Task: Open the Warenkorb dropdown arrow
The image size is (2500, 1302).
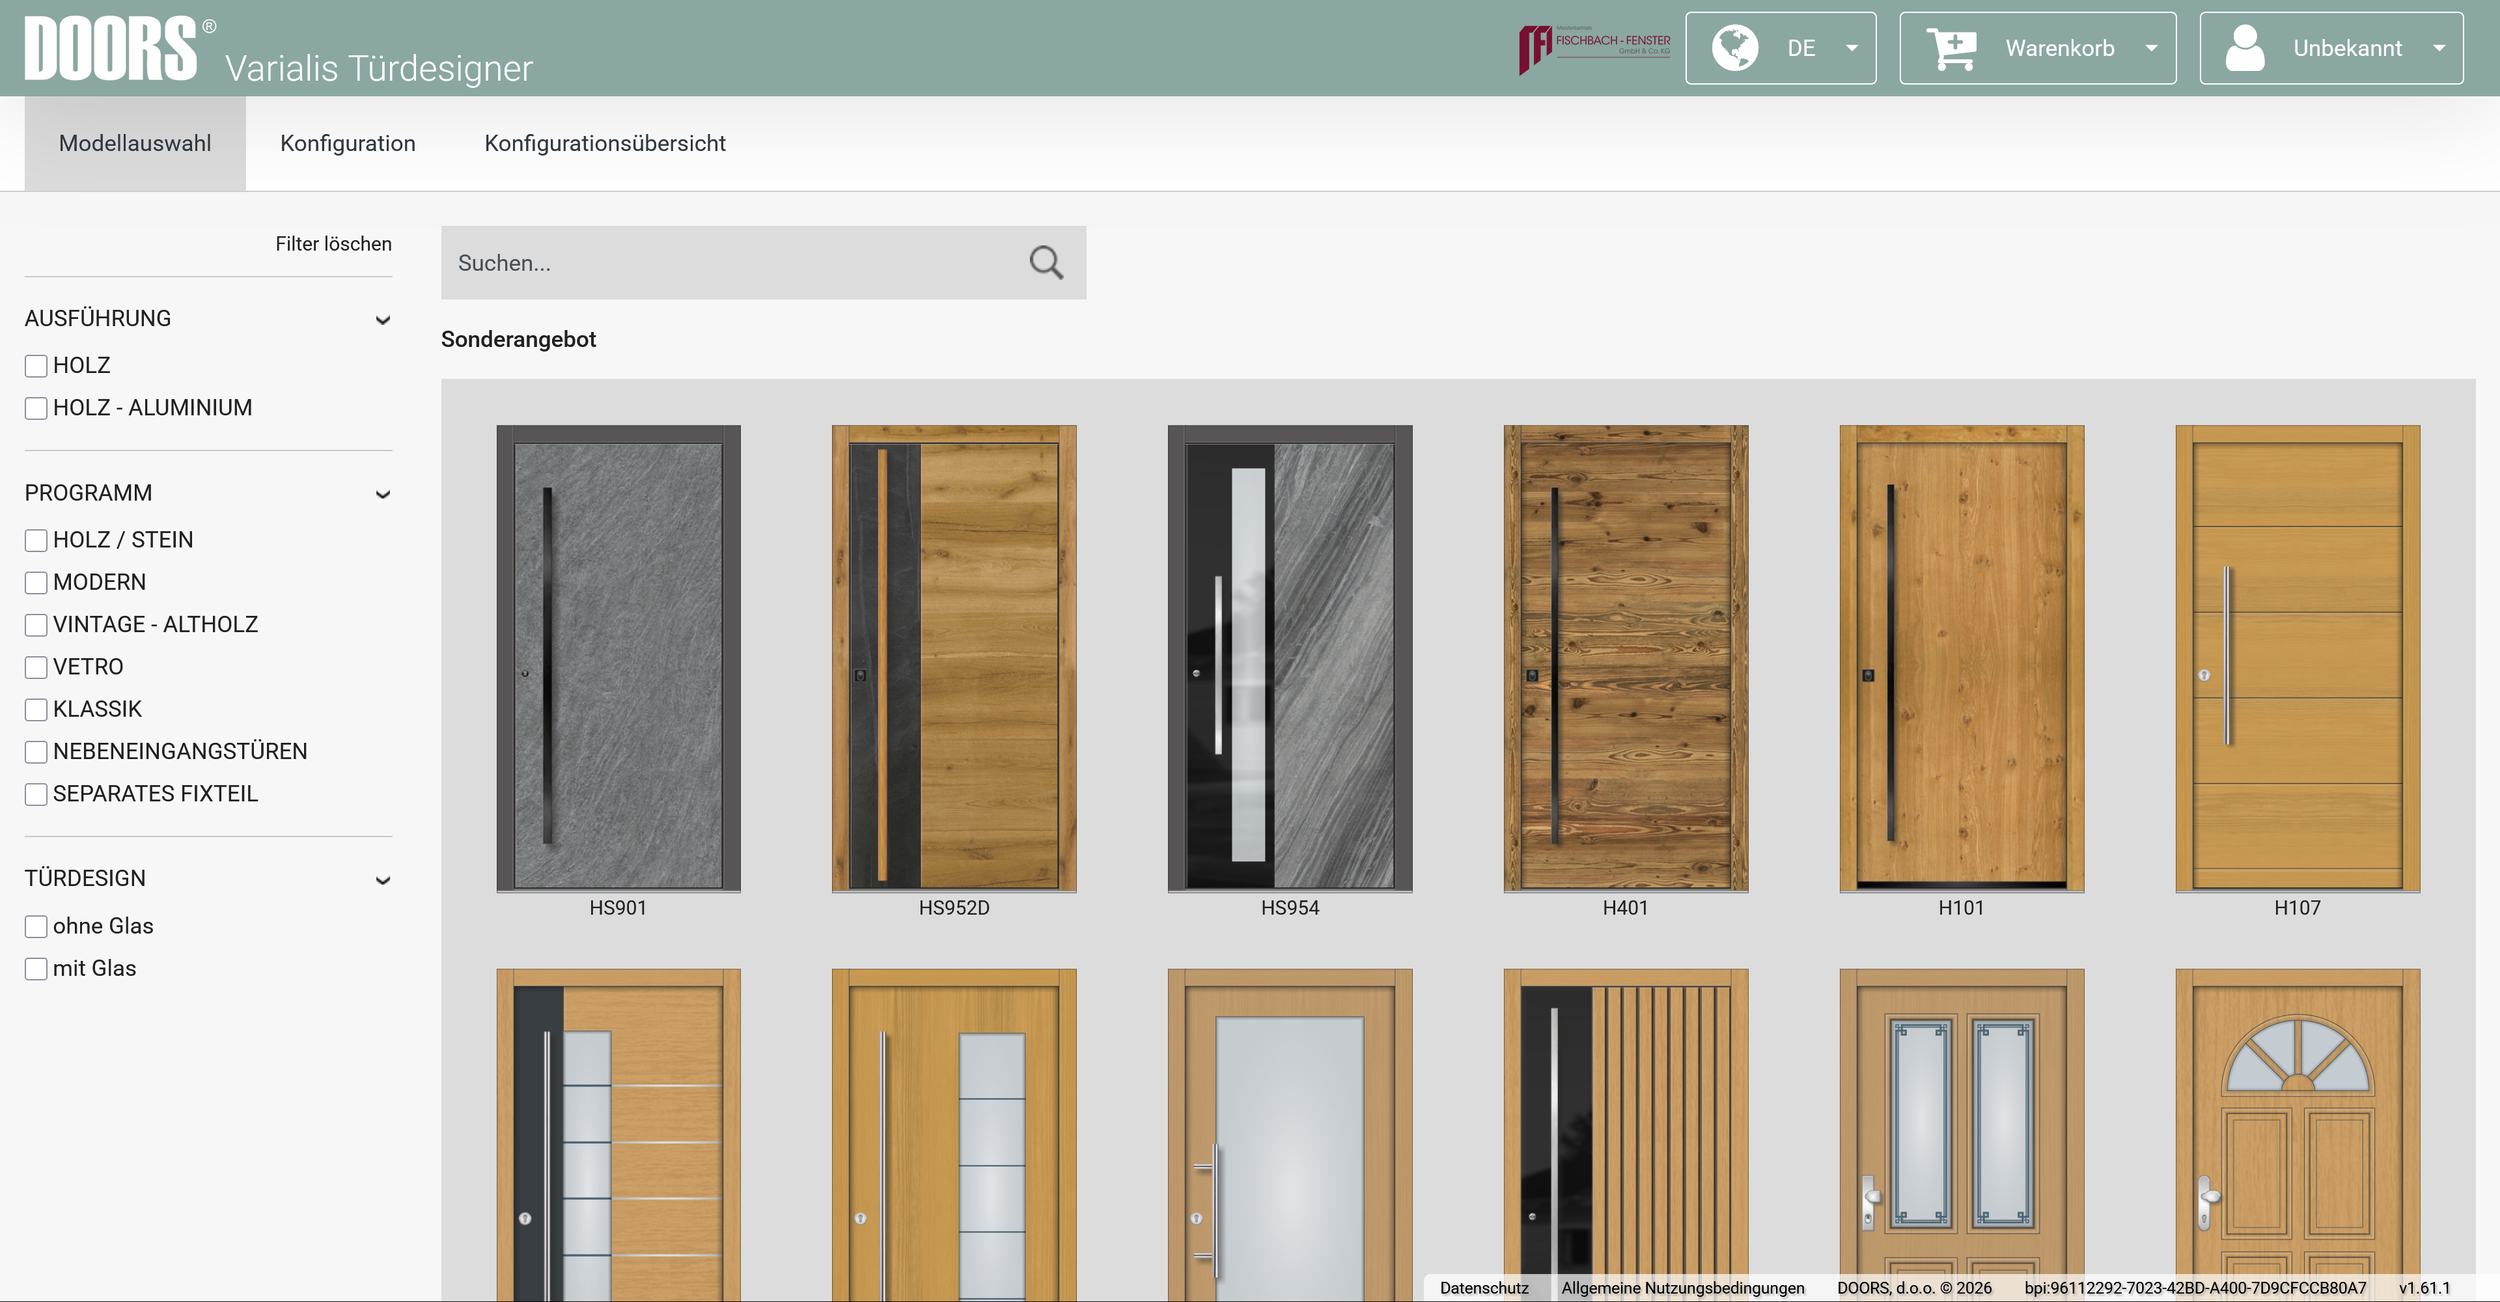Action: click(x=2151, y=48)
